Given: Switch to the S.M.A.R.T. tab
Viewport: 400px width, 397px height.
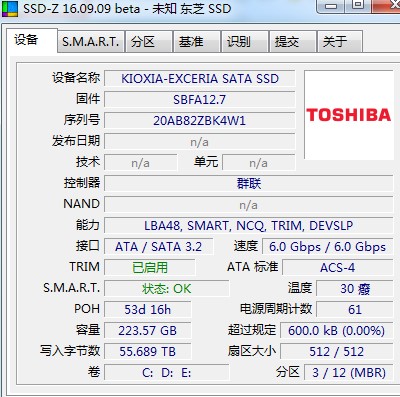Looking at the screenshot, I should (91, 42).
